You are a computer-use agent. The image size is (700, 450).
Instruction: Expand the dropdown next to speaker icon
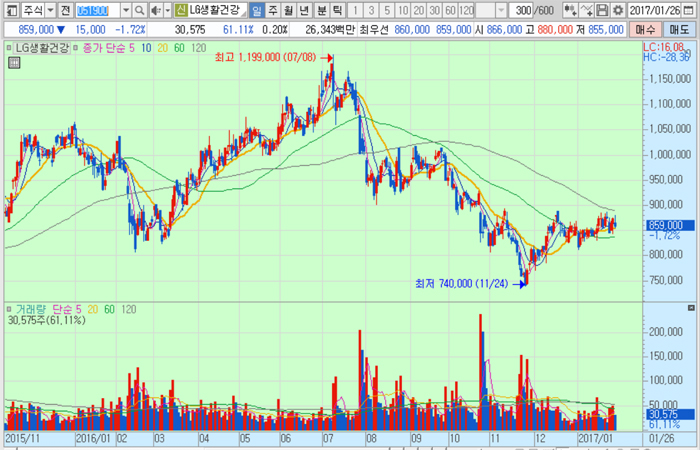(167, 10)
